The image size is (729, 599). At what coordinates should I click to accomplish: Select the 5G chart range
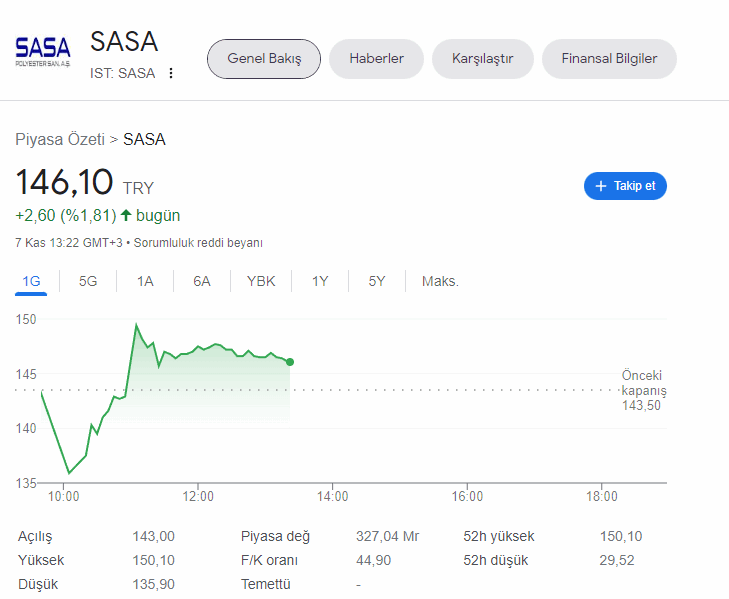tap(88, 281)
